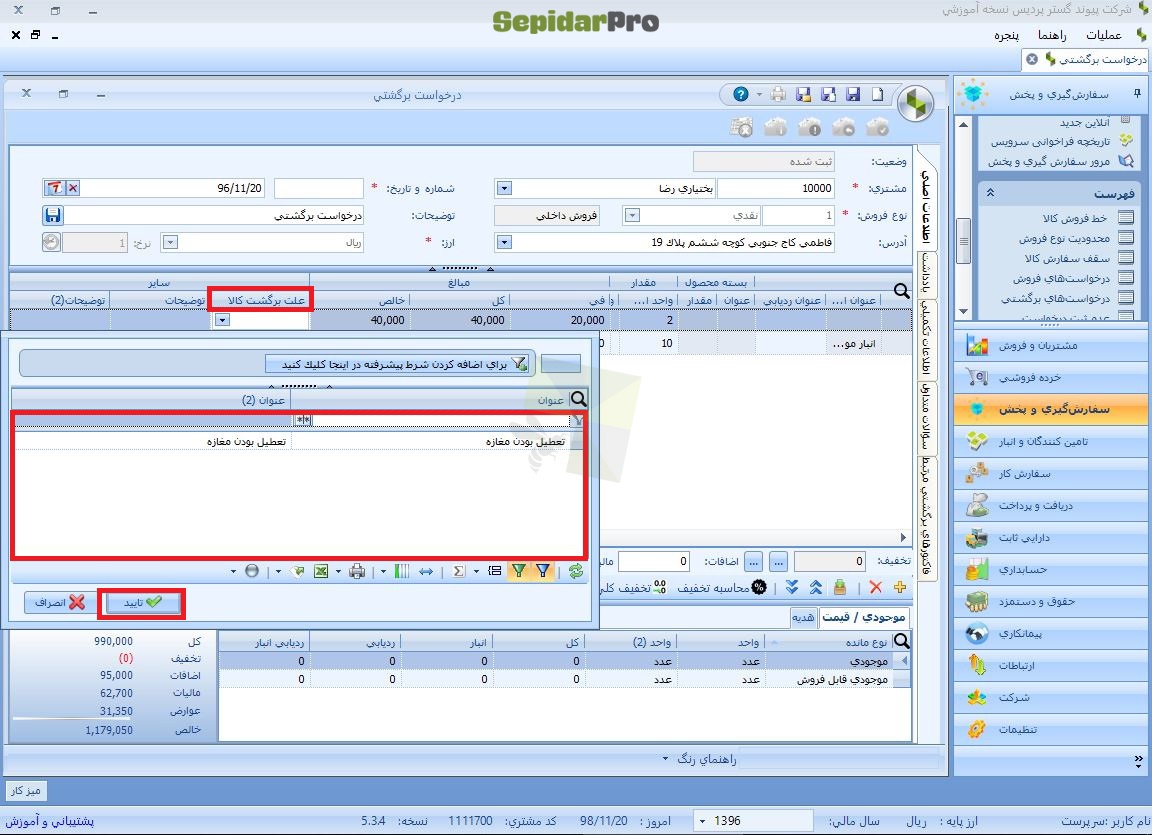
Task: Click the save-and-new floppy icon
Action: pyautogui.click(x=828, y=94)
